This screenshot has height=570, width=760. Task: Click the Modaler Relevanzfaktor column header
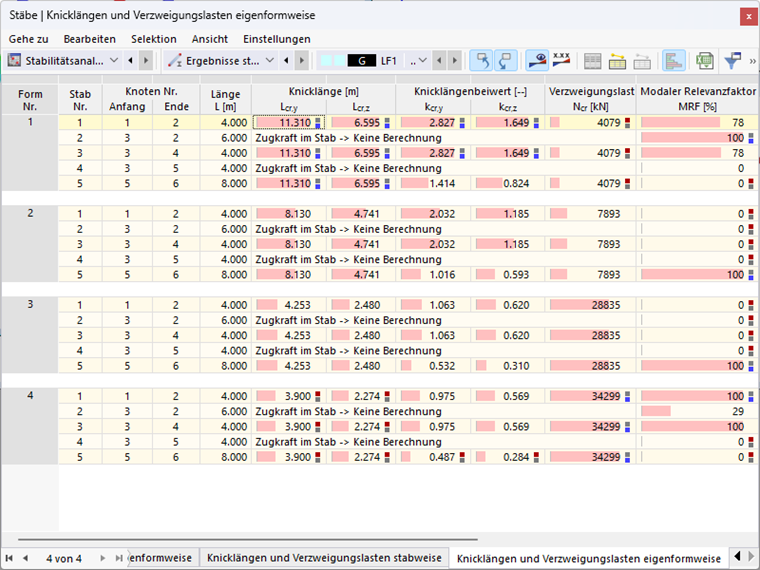coord(697,99)
